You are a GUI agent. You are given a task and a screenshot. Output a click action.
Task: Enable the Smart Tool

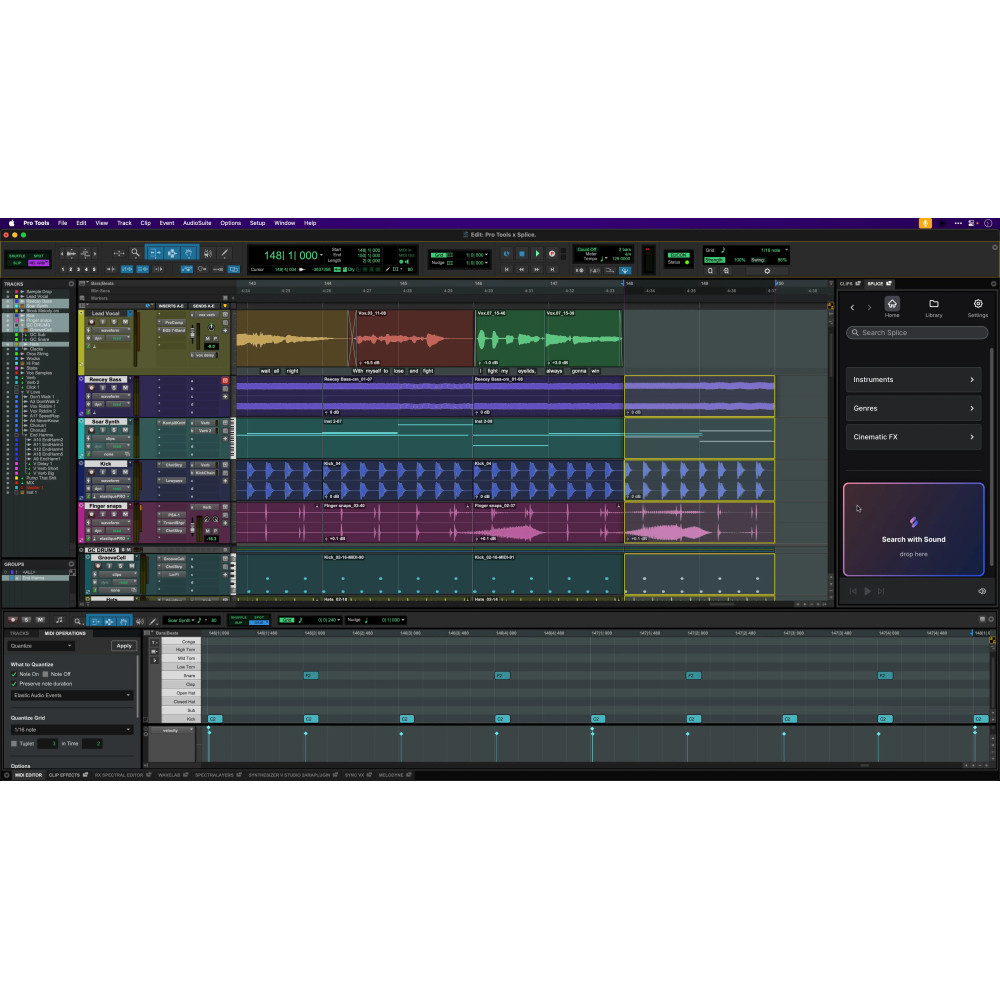pyautogui.click(x=172, y=245)
